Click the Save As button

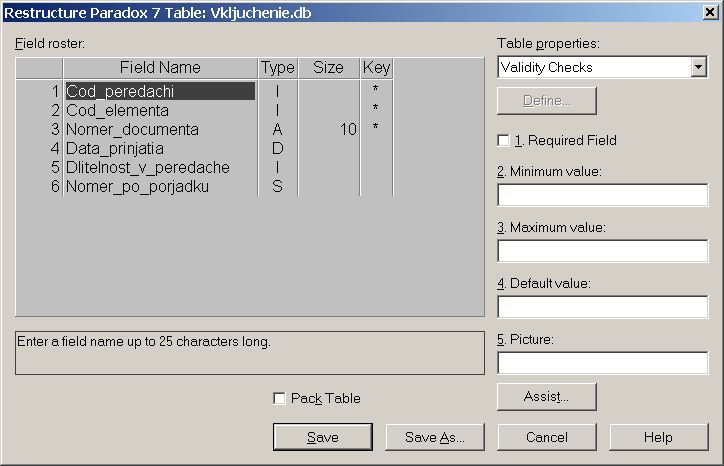point(435,437)
